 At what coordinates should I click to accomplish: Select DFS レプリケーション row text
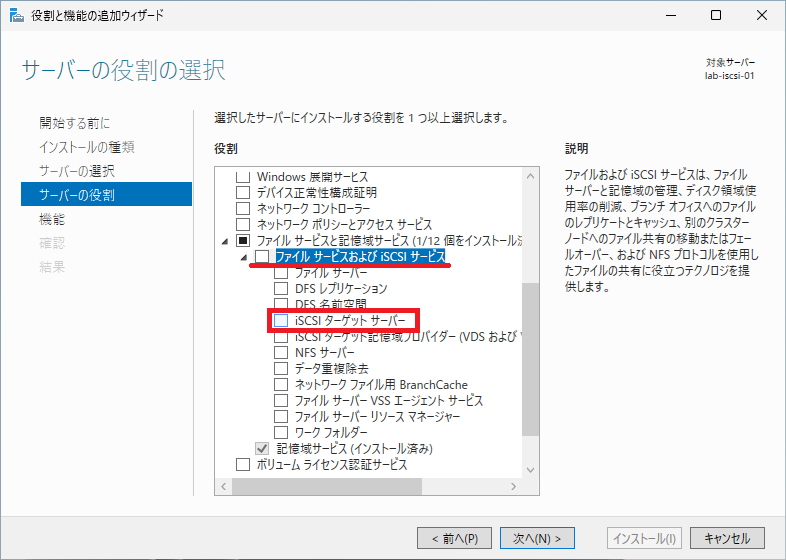[341, 288]
